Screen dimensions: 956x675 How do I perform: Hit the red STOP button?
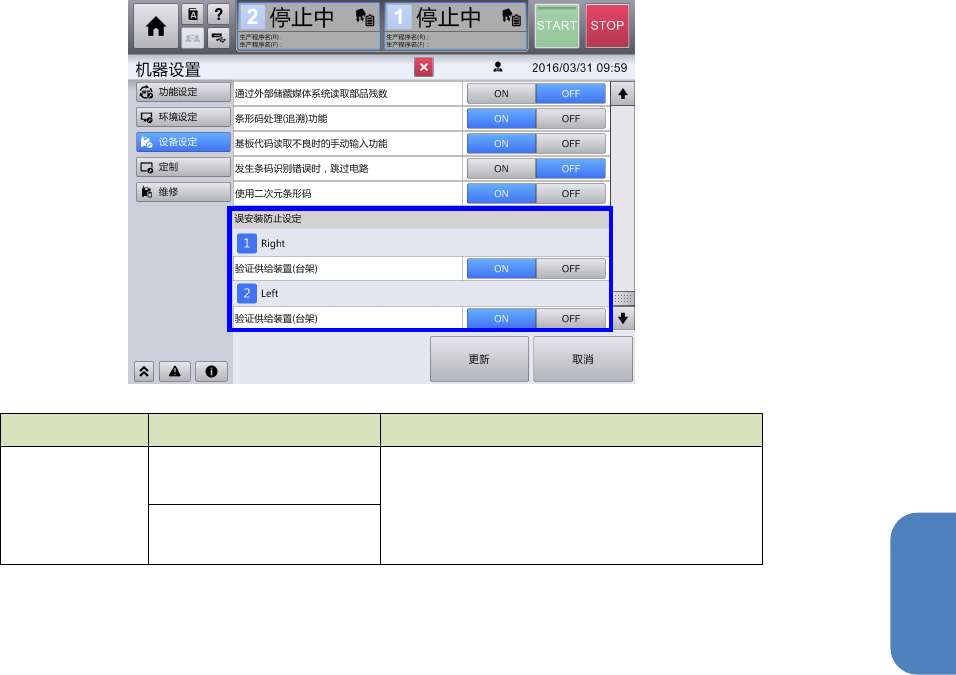point(607,26)
